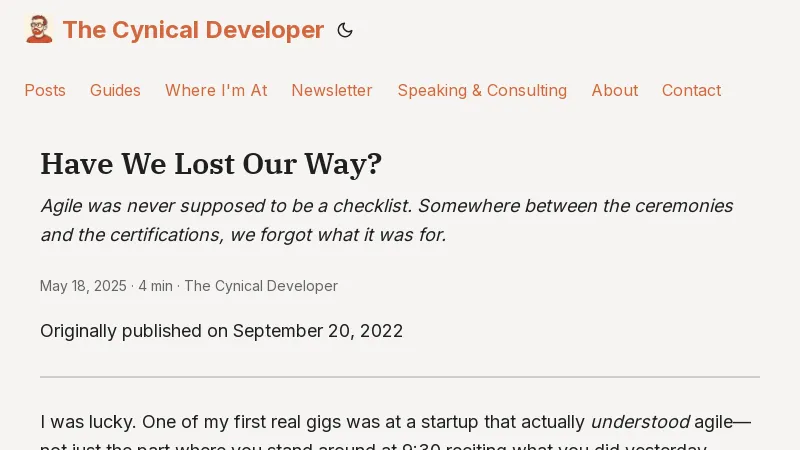The width and height of the screenshot is (800, 450).
Task: Open the Contact navigation link
Action: pos(691,90)
